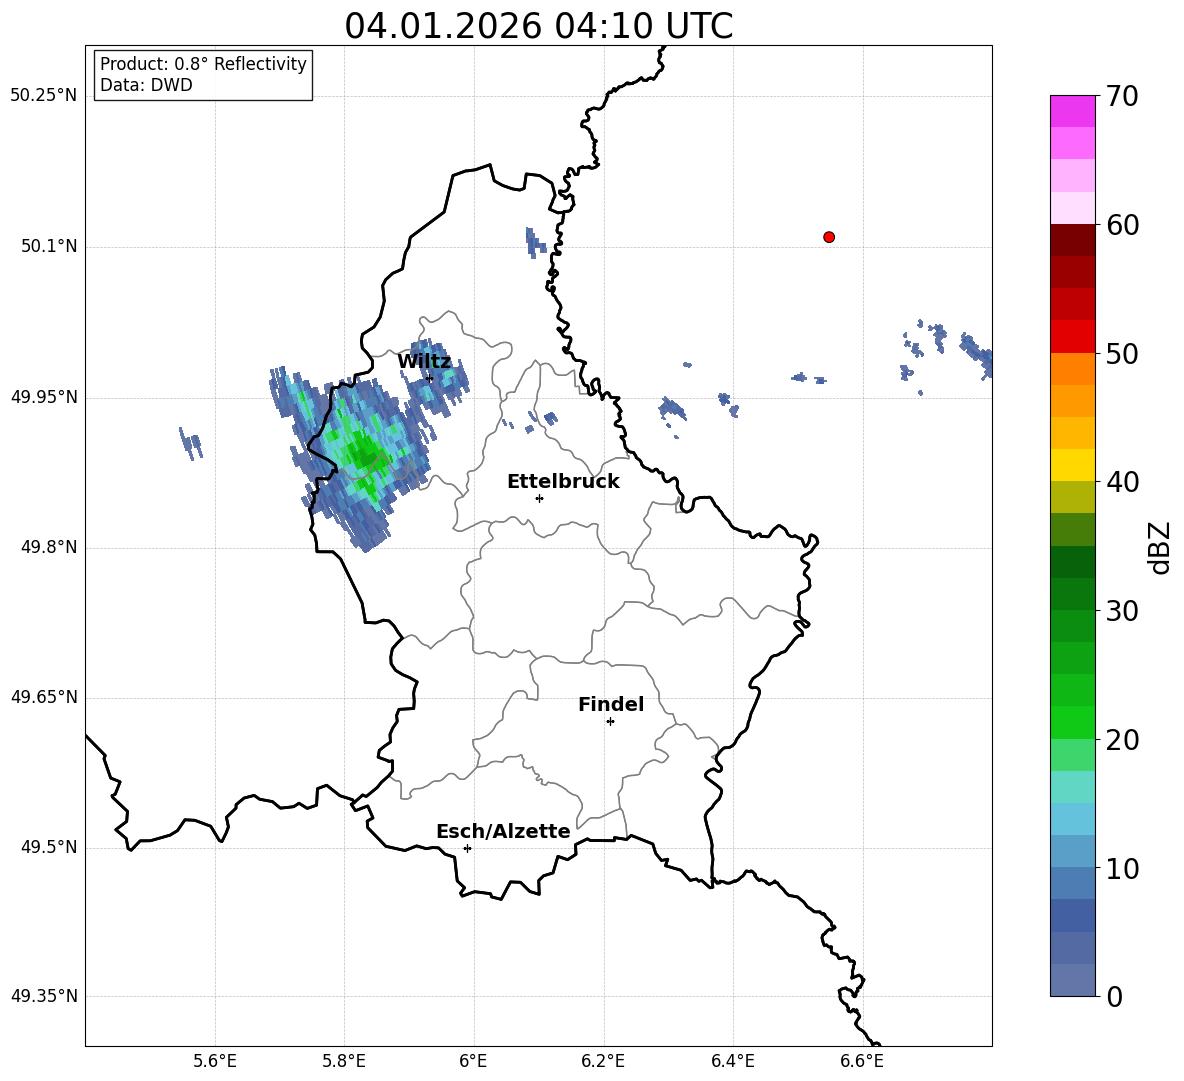Click the dark green colorbar segment near 30
The height and width of the screenshot is (1081, 1184).
1072,594
